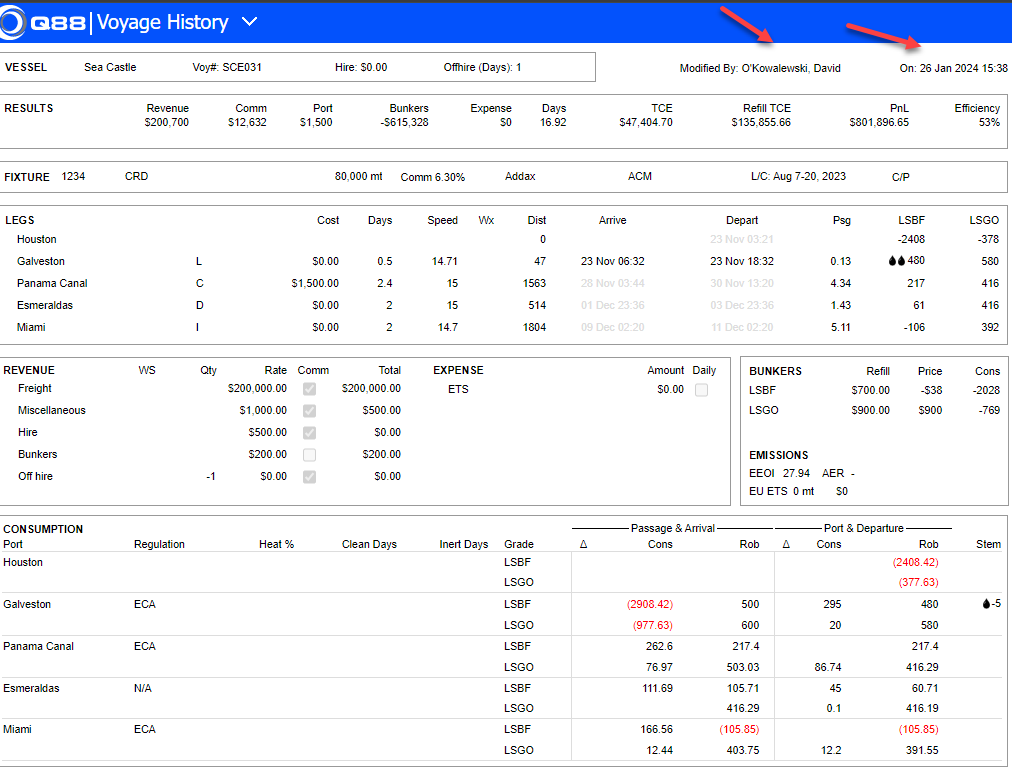Click the Esmeraldas port in Legs
1012x776 pixels.
pyautogui.click(x=45, y=305)
